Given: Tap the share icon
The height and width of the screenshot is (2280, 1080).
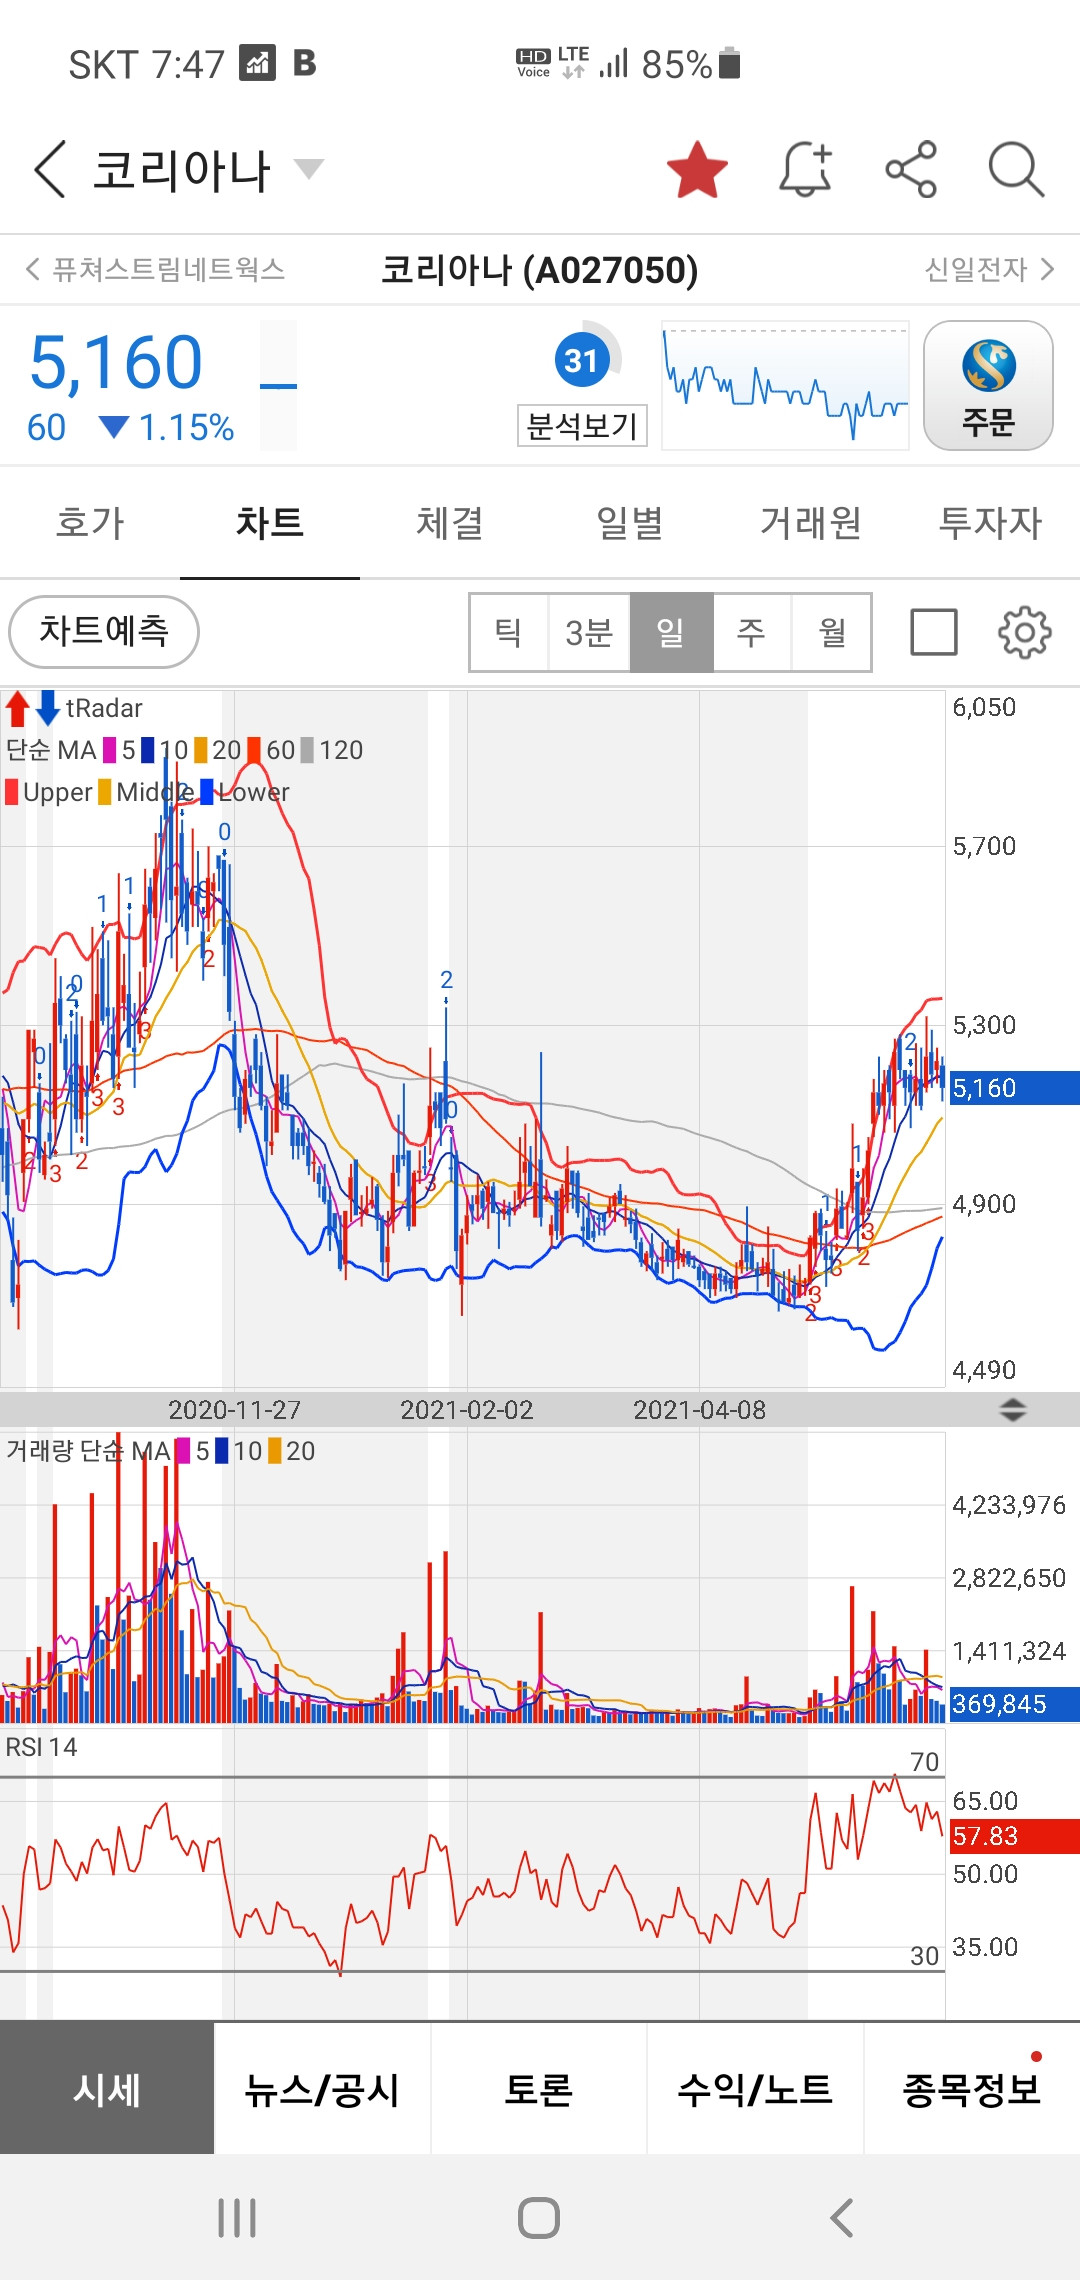Looking at the screenshot, I should (x=911, y=169).
